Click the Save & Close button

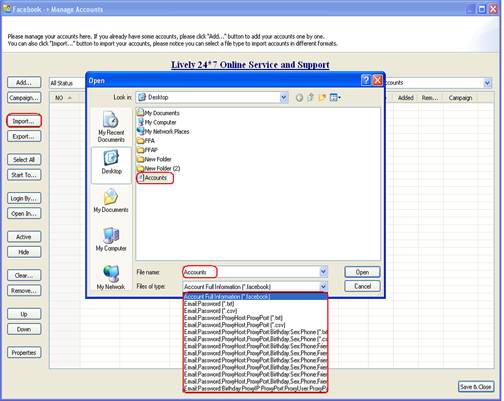click(x=475, y=387)
